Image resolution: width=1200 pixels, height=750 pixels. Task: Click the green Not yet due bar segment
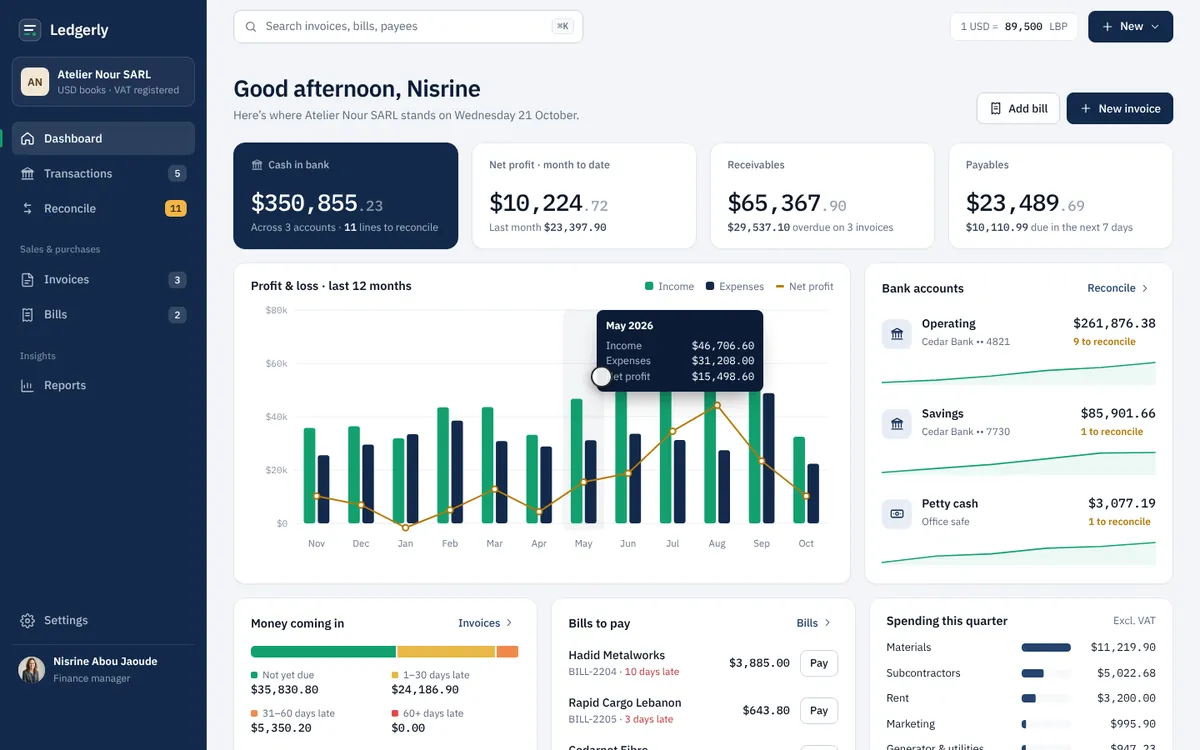click(x=323, y=652)
